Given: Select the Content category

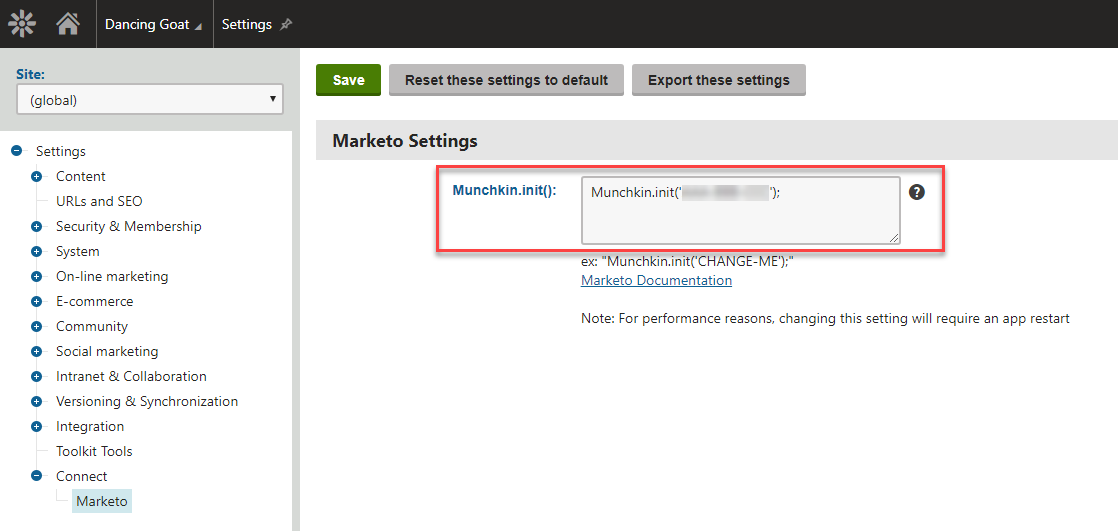Looking at the screenshot, I should point(81,176).
